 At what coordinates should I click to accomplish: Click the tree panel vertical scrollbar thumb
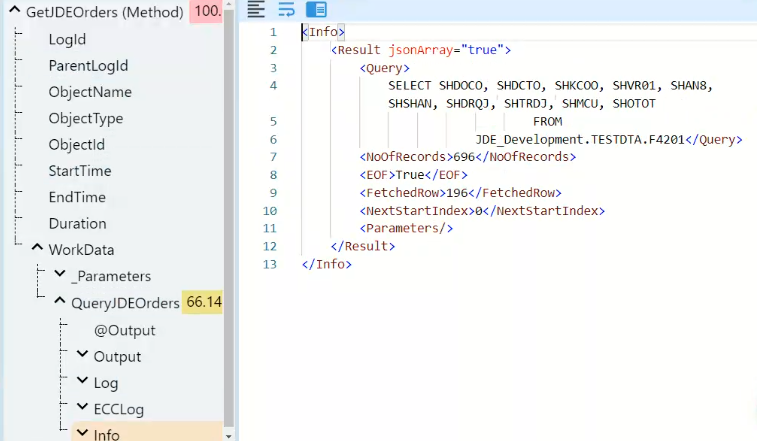click(229, 217)
